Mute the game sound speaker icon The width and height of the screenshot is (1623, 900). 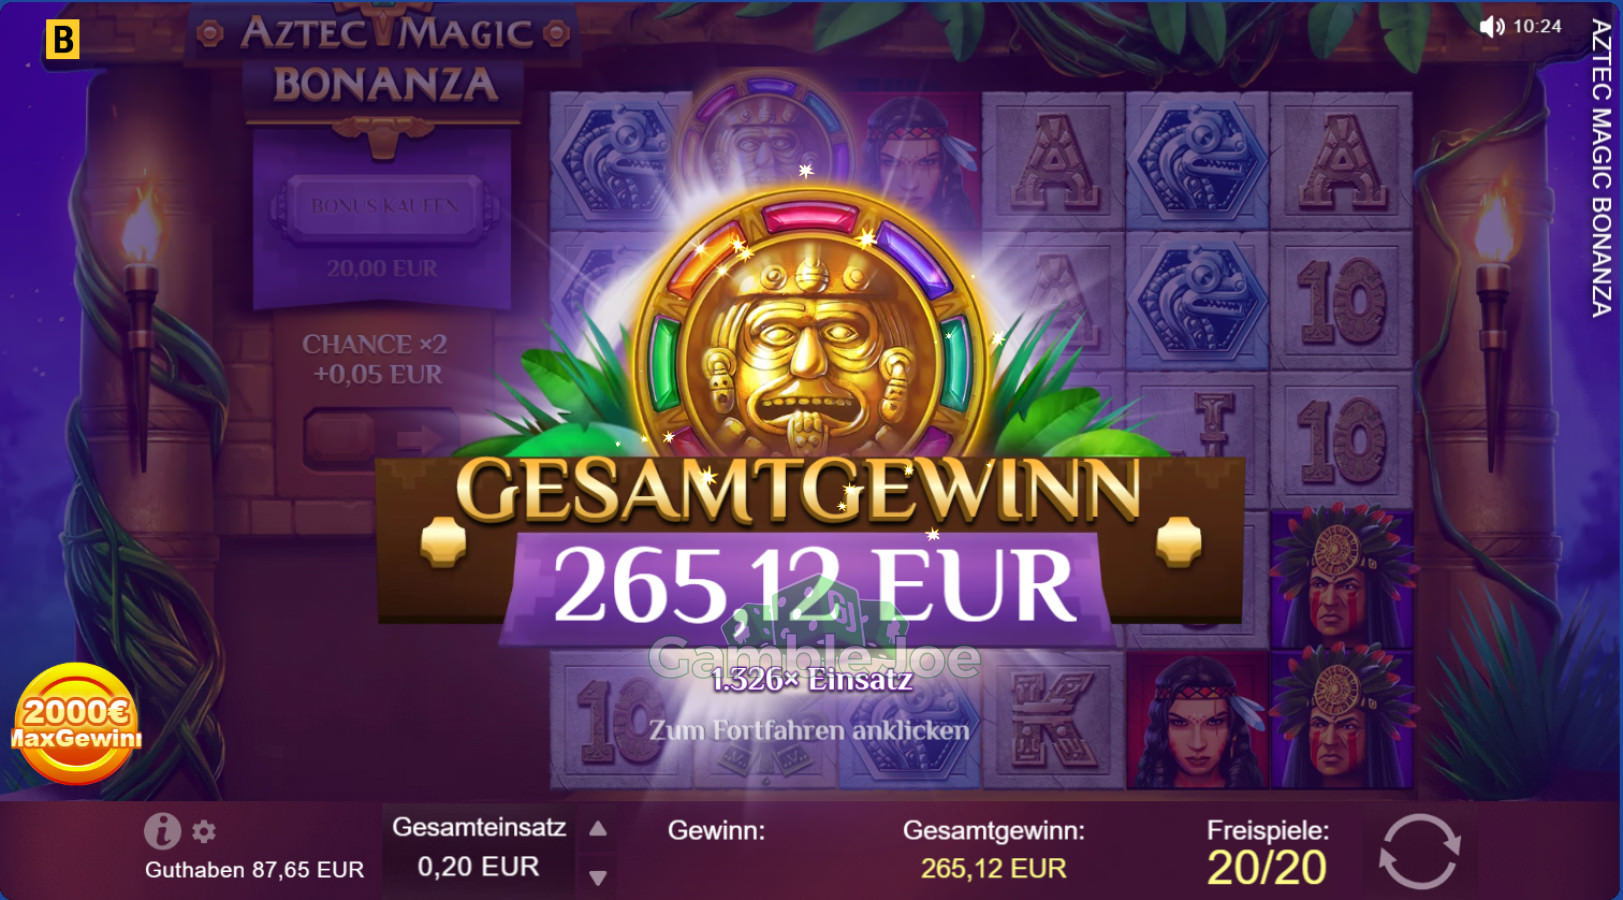coord(1492,27)
